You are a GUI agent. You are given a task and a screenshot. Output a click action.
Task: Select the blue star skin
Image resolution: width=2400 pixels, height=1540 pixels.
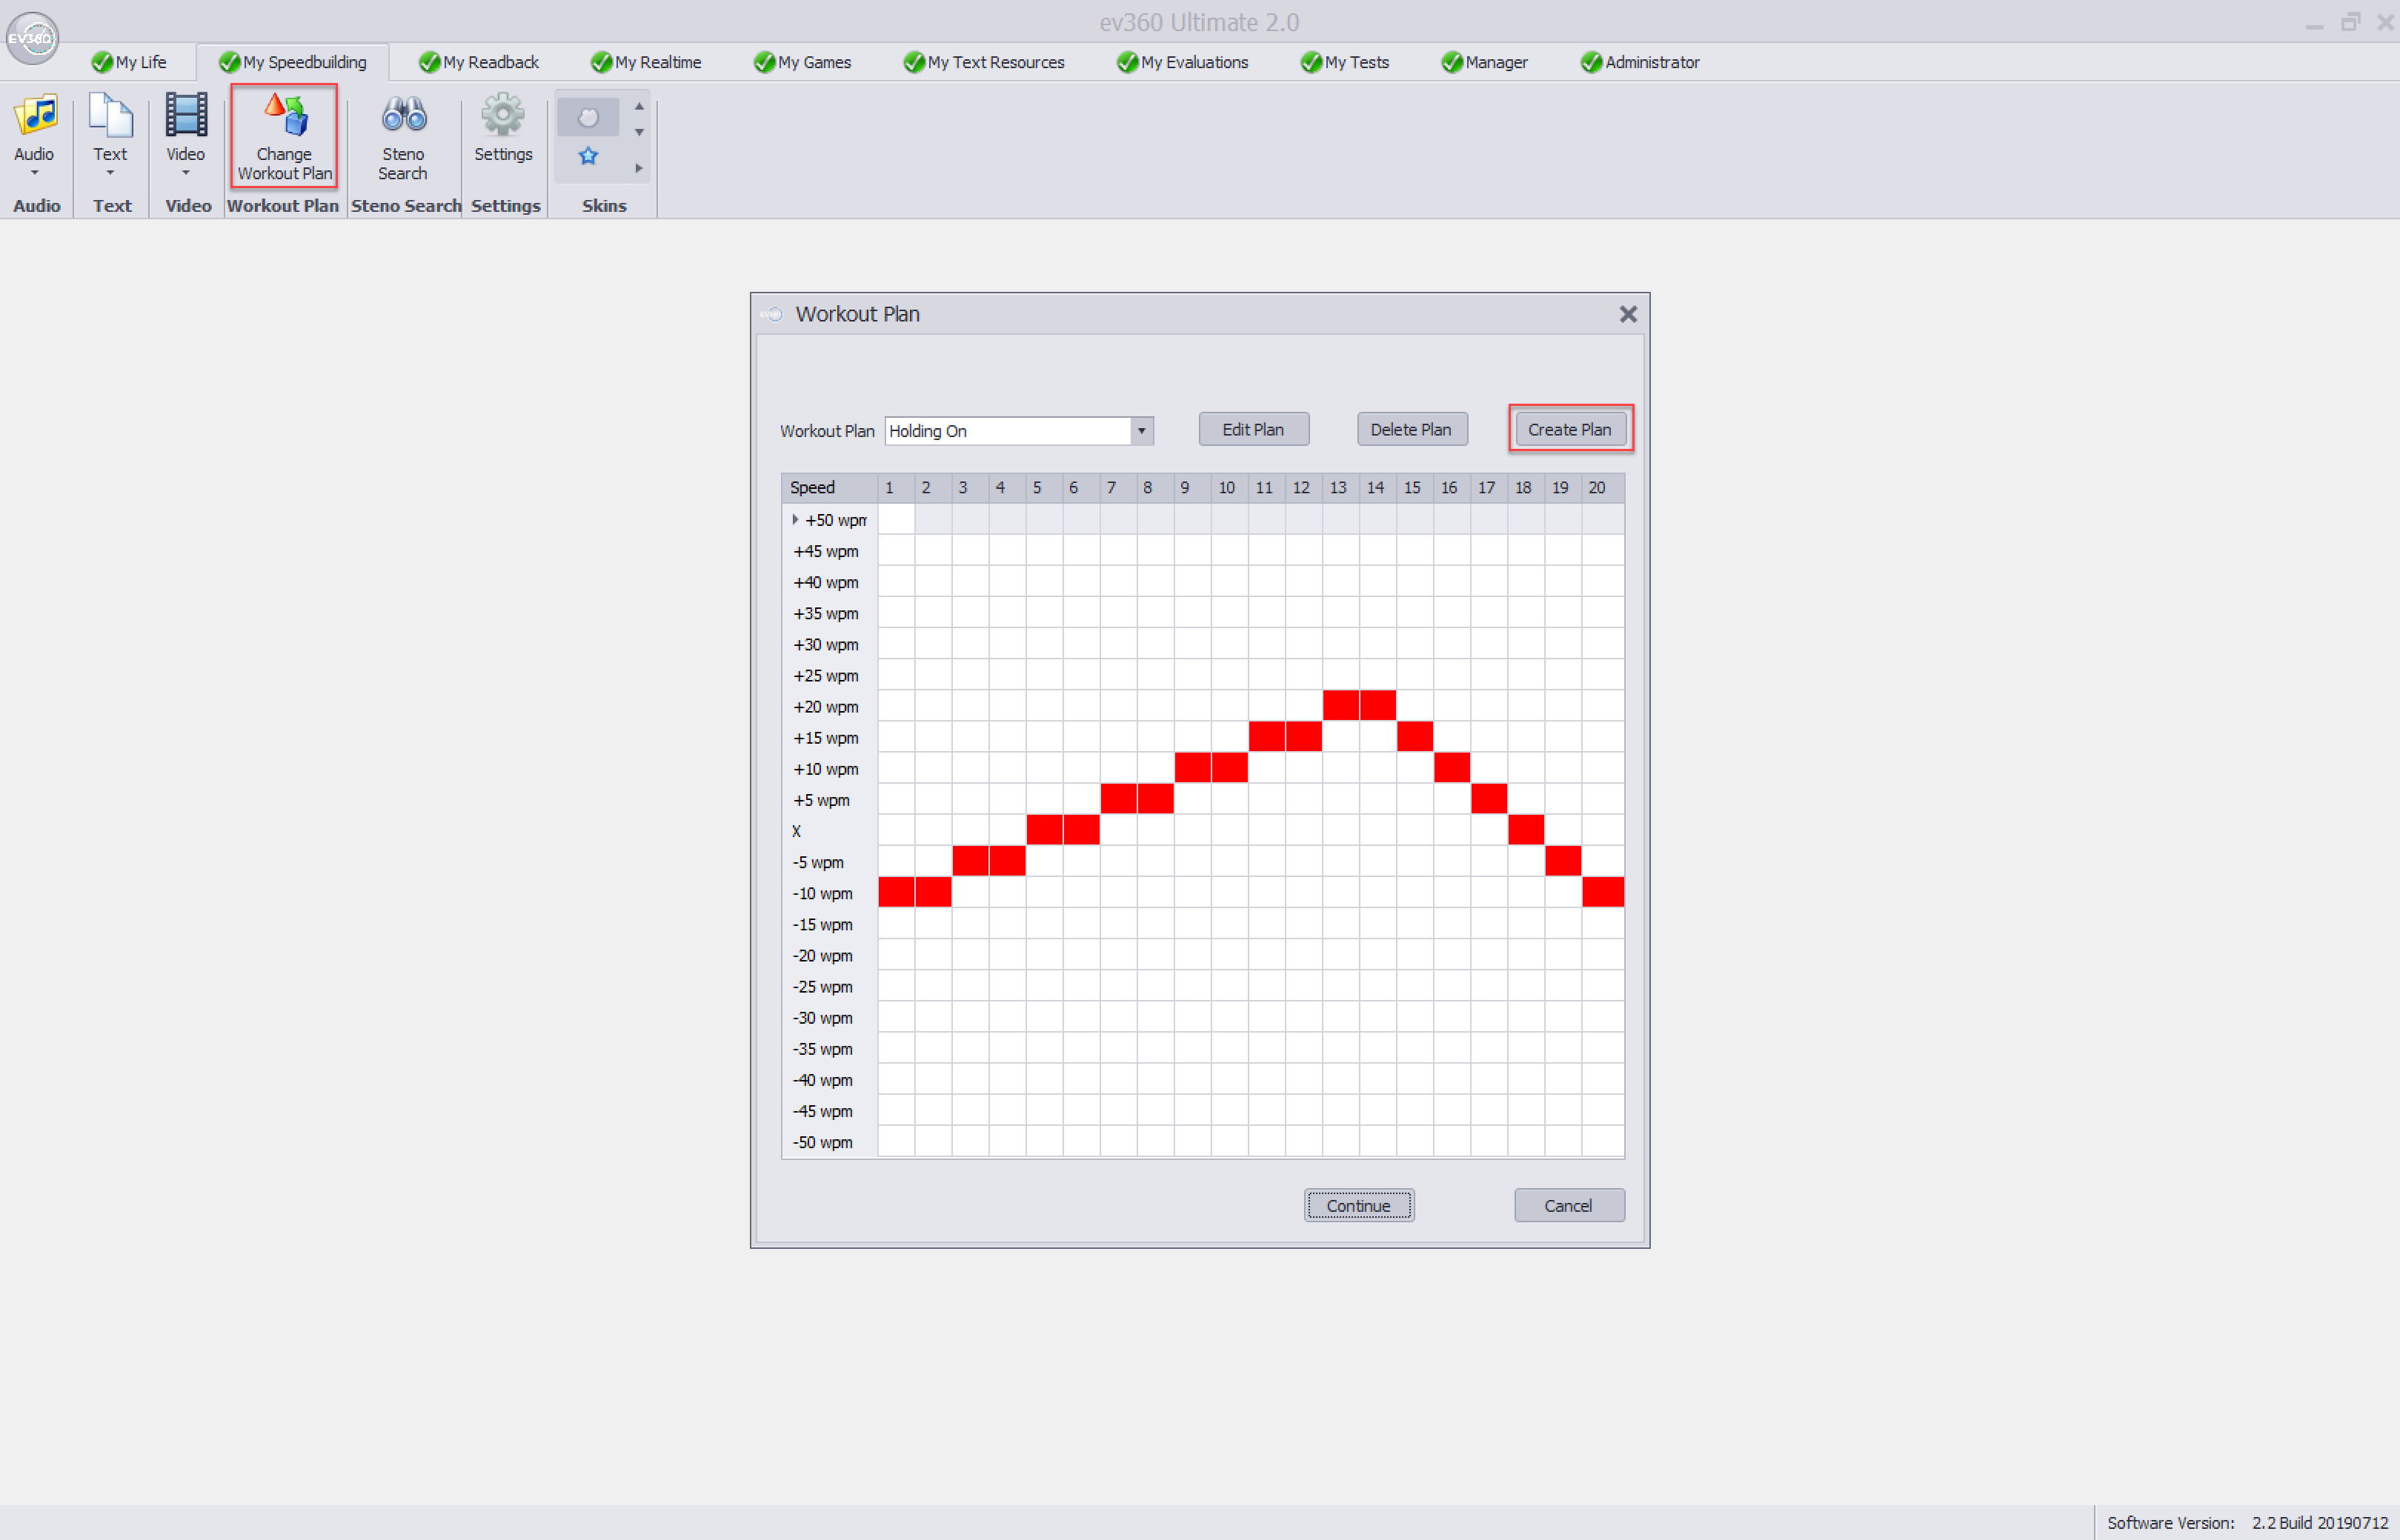pos(588,156)
